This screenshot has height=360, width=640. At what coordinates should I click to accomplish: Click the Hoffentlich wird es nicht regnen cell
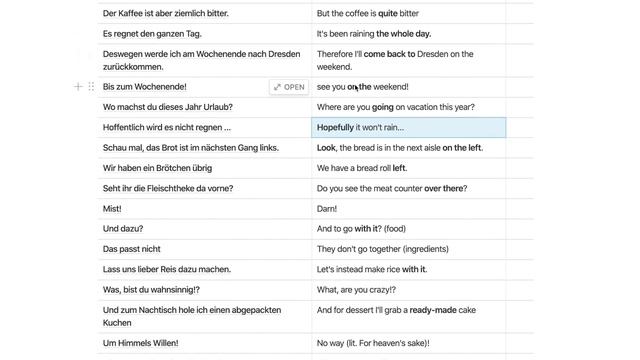click(204, 127)
